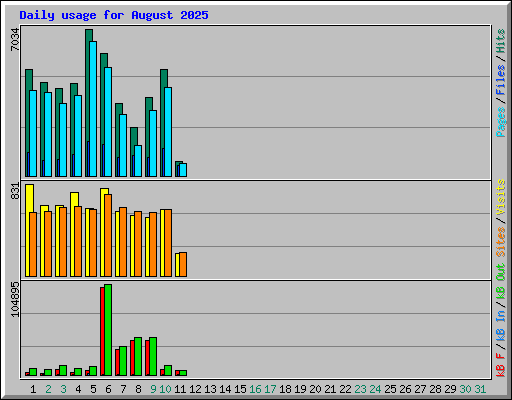512x400 pixels.
Task: Click the green kB Out bar for day 8
Action: [x=138, y=356]
